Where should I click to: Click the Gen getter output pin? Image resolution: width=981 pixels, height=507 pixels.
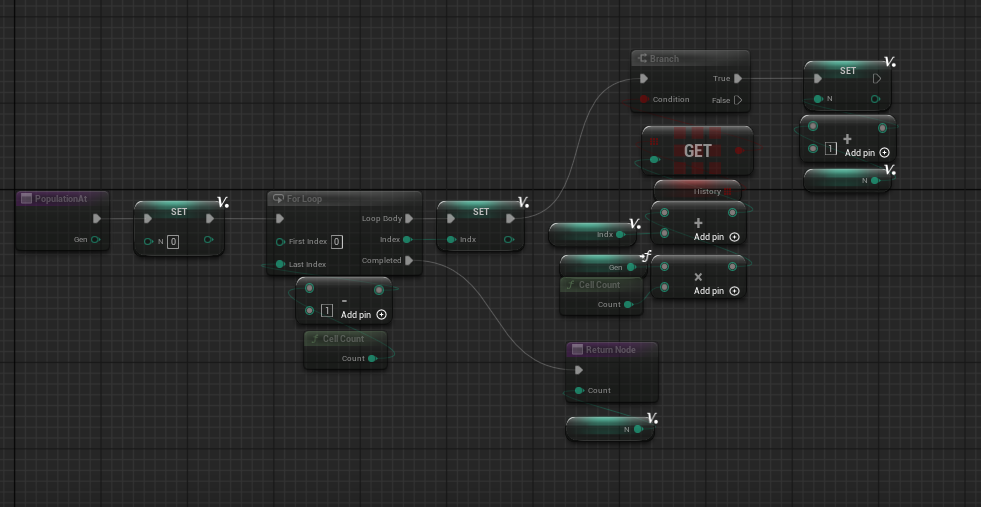pos(632,267)
